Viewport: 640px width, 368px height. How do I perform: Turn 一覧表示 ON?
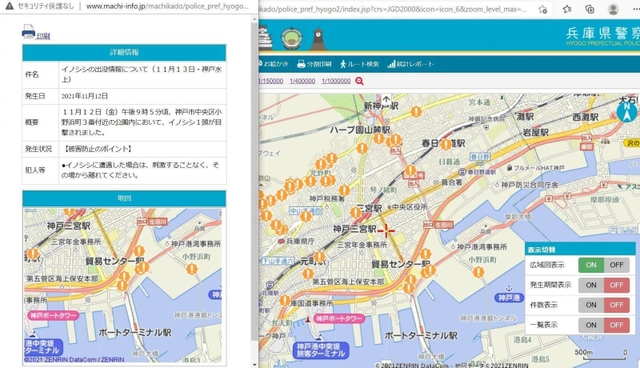point(591,325)
